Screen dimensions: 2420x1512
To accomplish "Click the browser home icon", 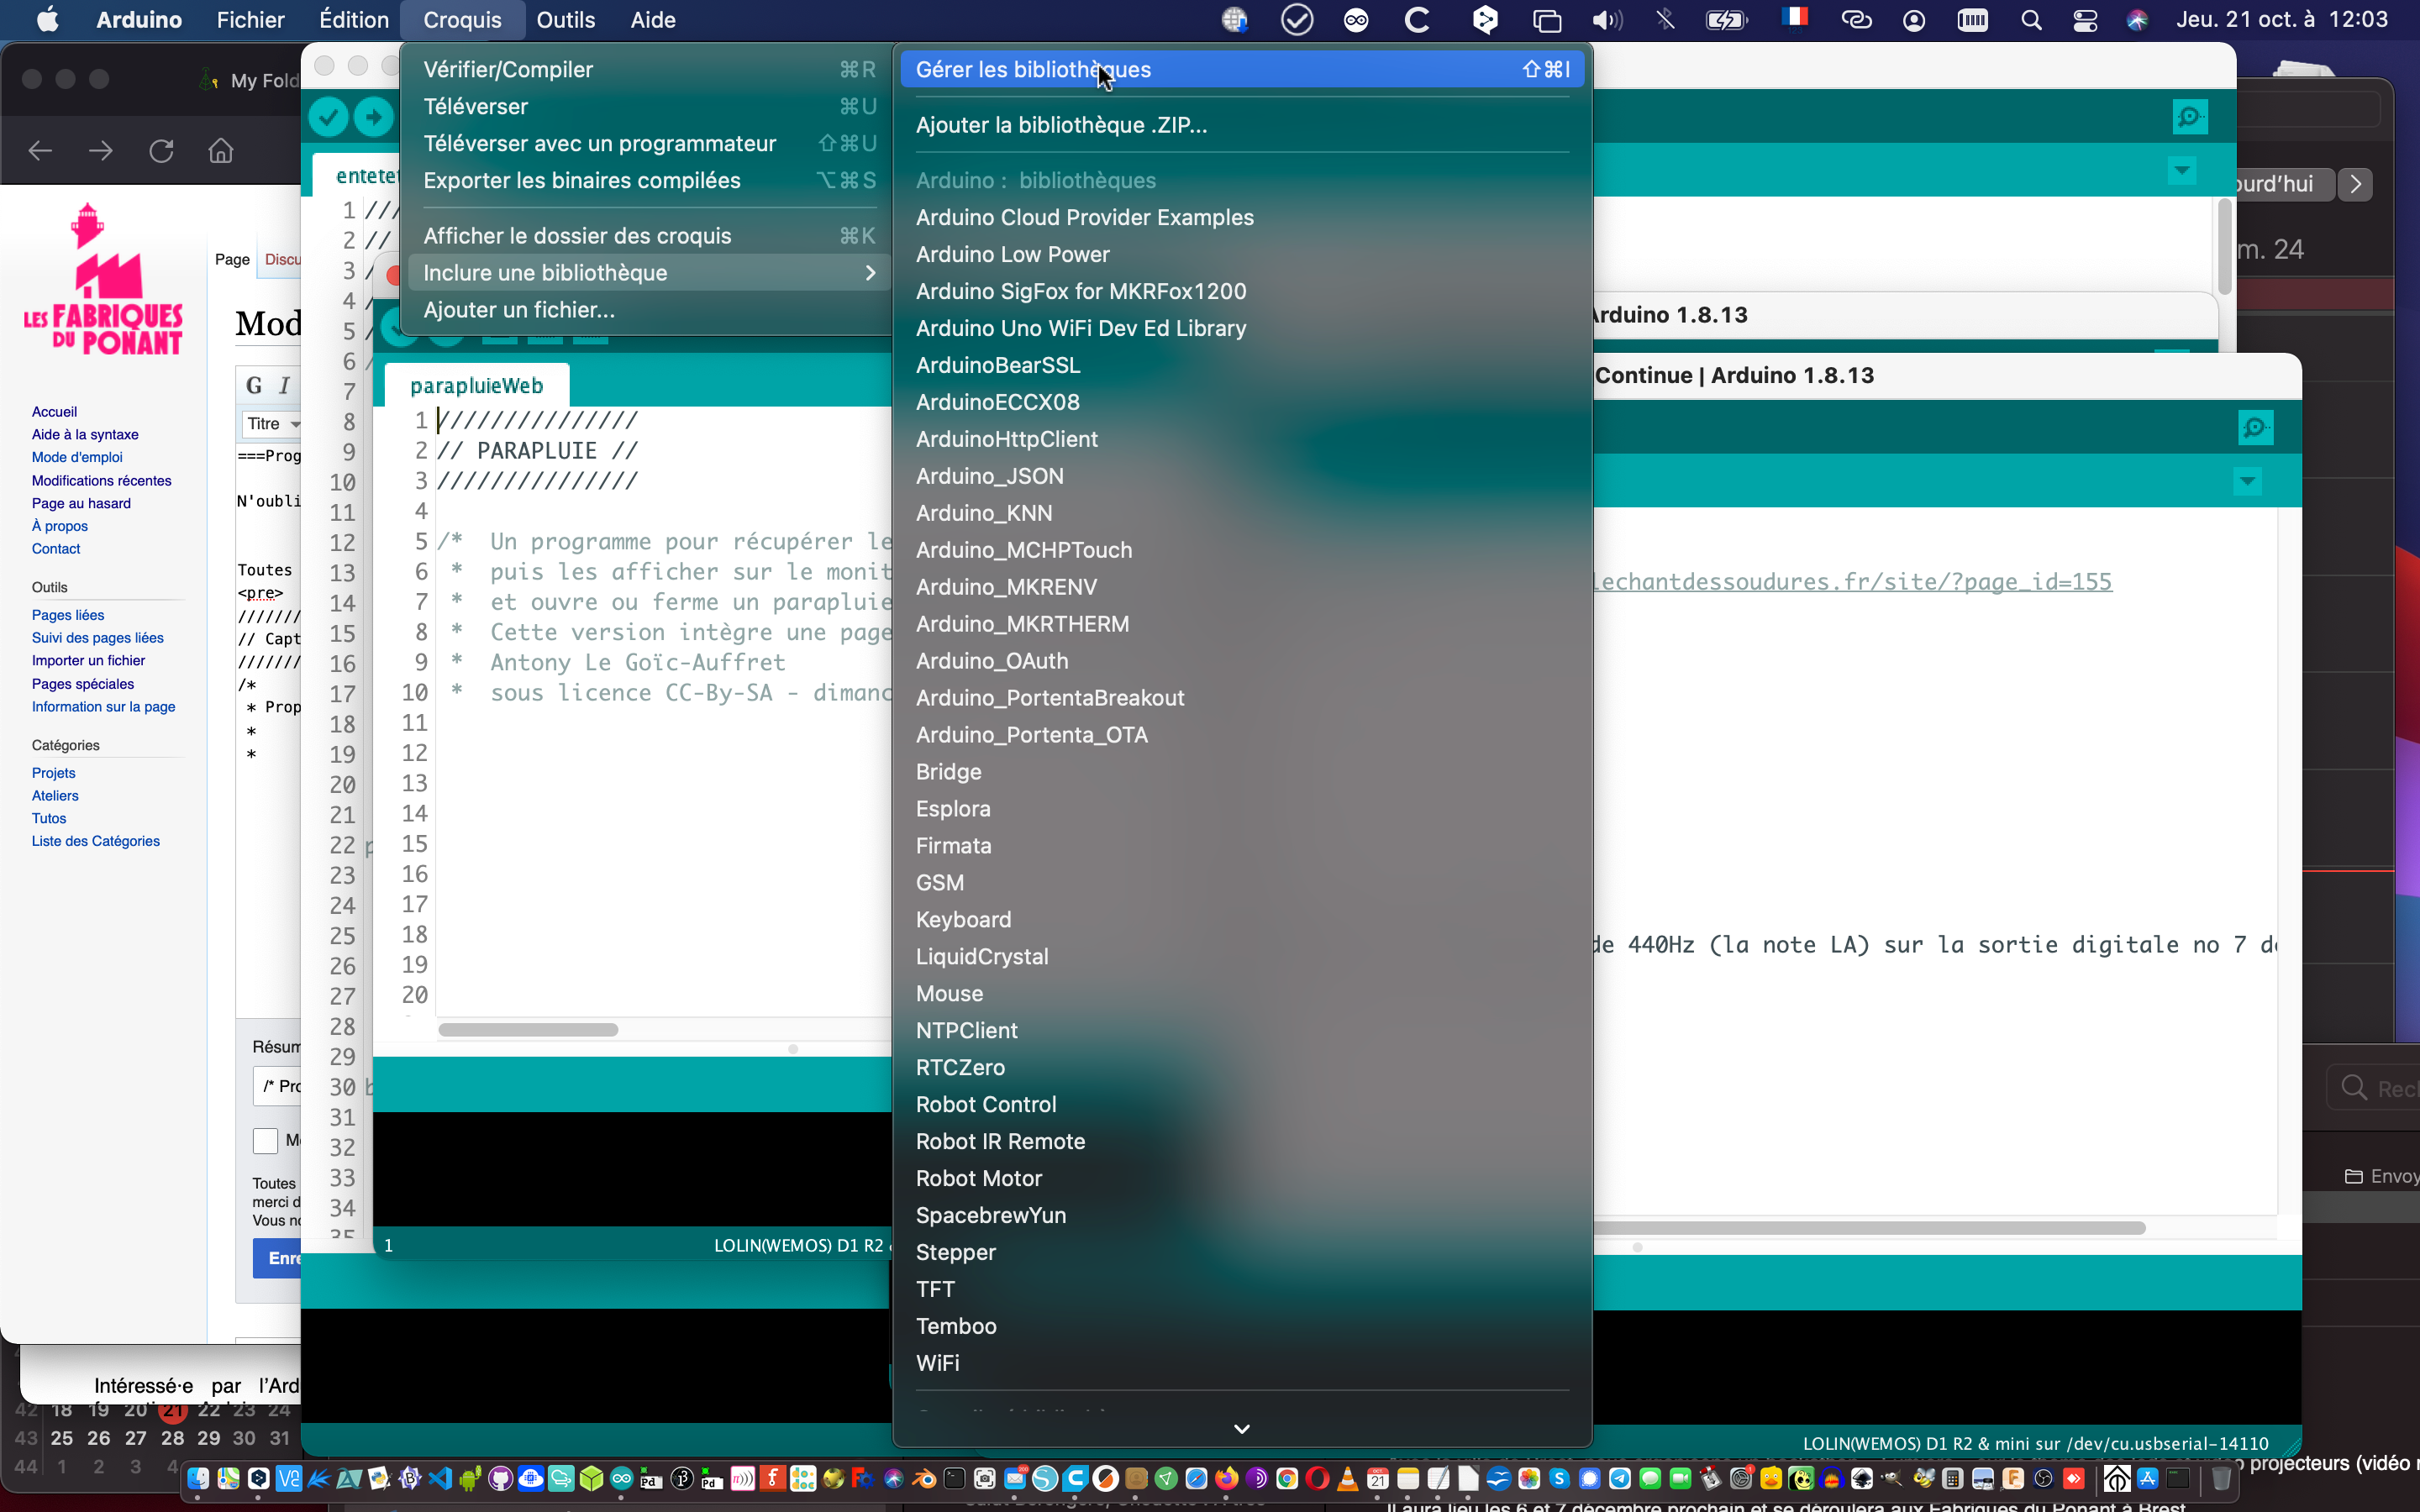I will [x=220, y=151].
